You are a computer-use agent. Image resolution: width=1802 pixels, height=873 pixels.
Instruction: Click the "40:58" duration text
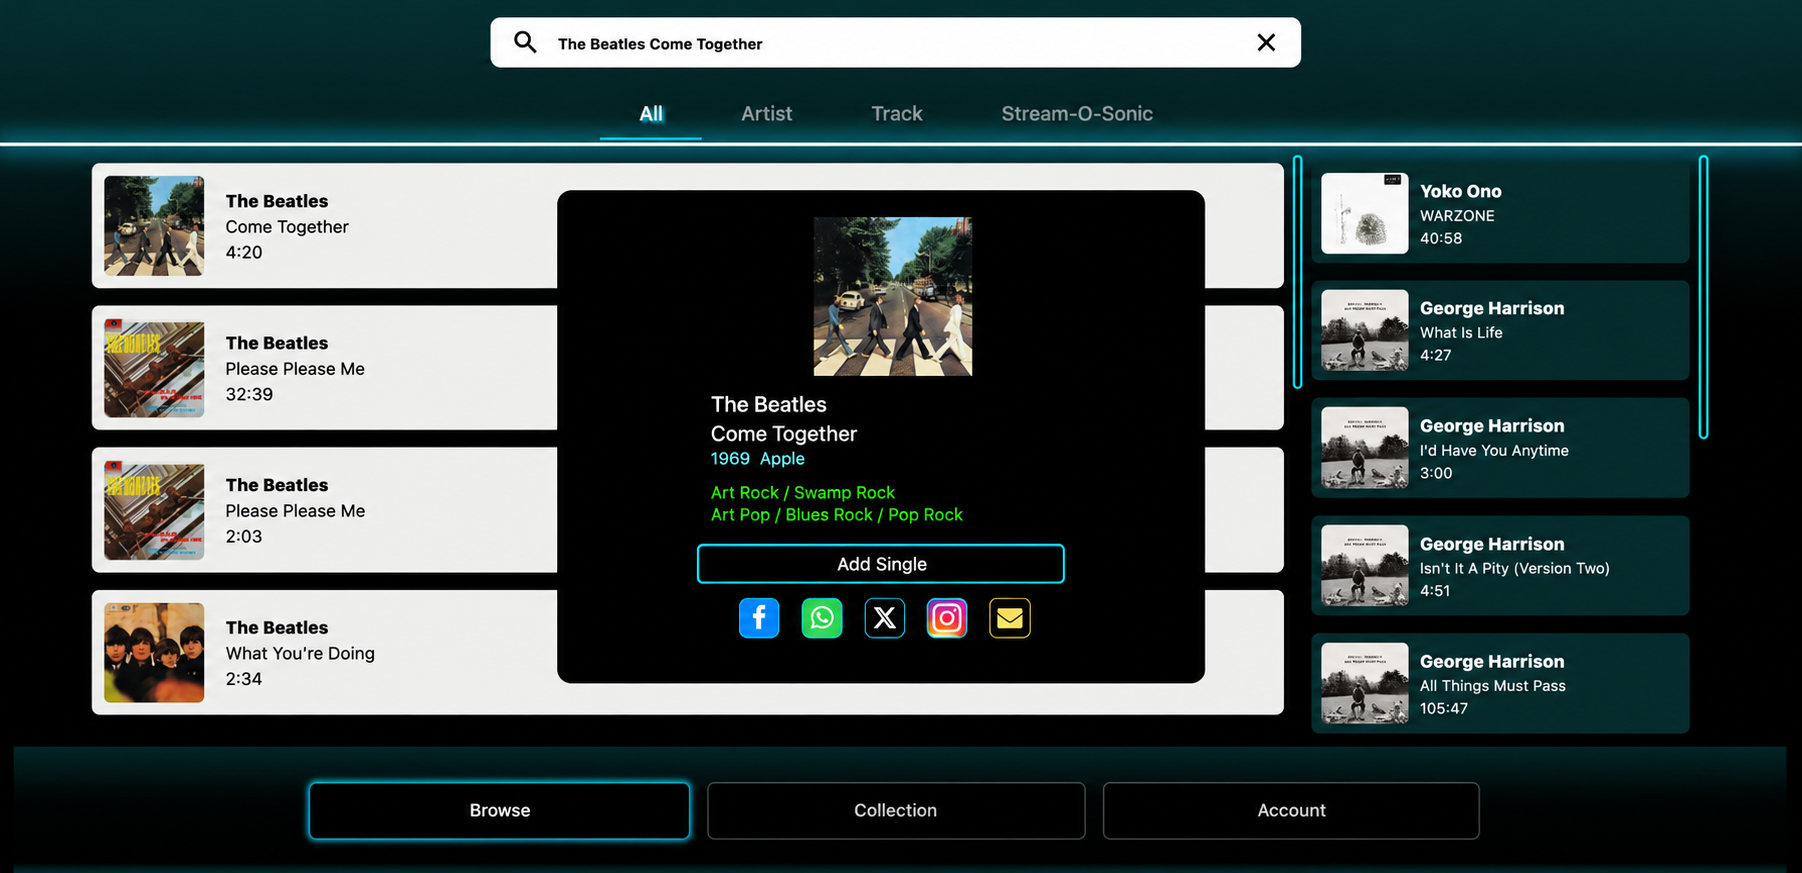pyautogui.click(x=1441, y=239)
